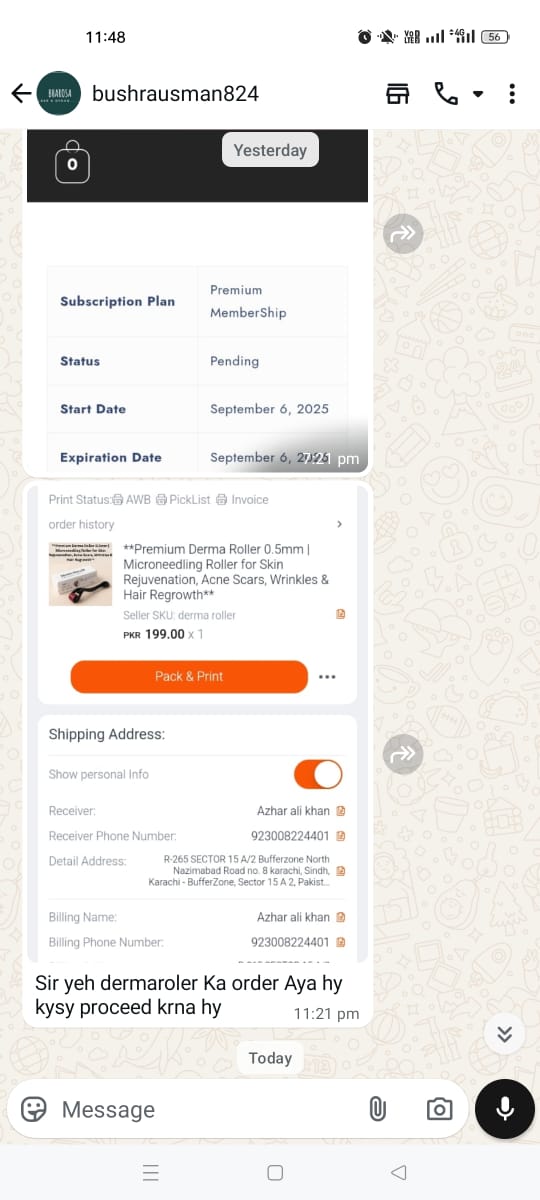Forward the subscription plan screenshot message
540x1200 pixels.
pyautogui.click(x=403, y=234)
